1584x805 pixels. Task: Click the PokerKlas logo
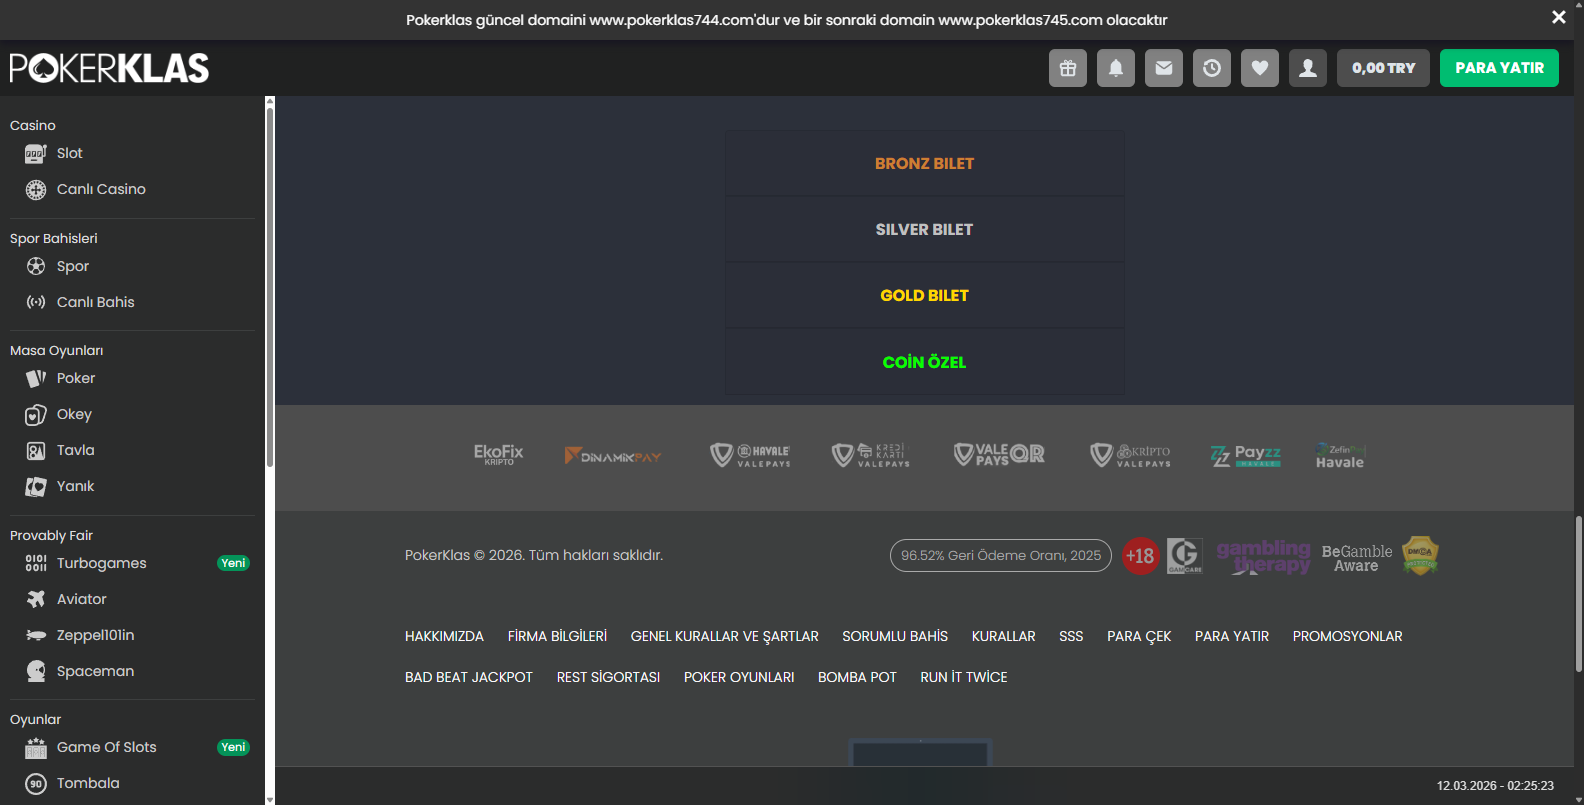[x=109, y=68]
